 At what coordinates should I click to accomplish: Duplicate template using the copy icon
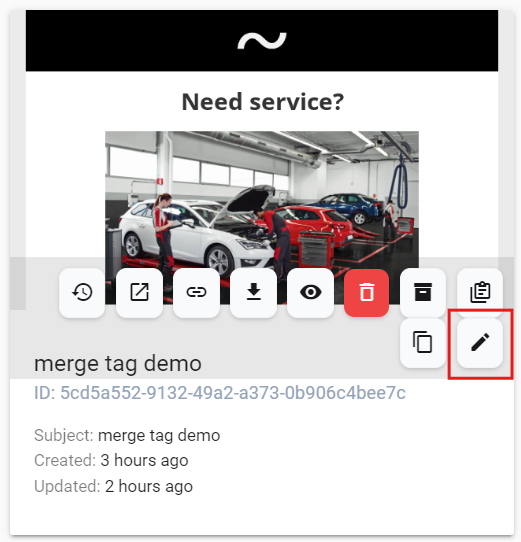point(423,343)
